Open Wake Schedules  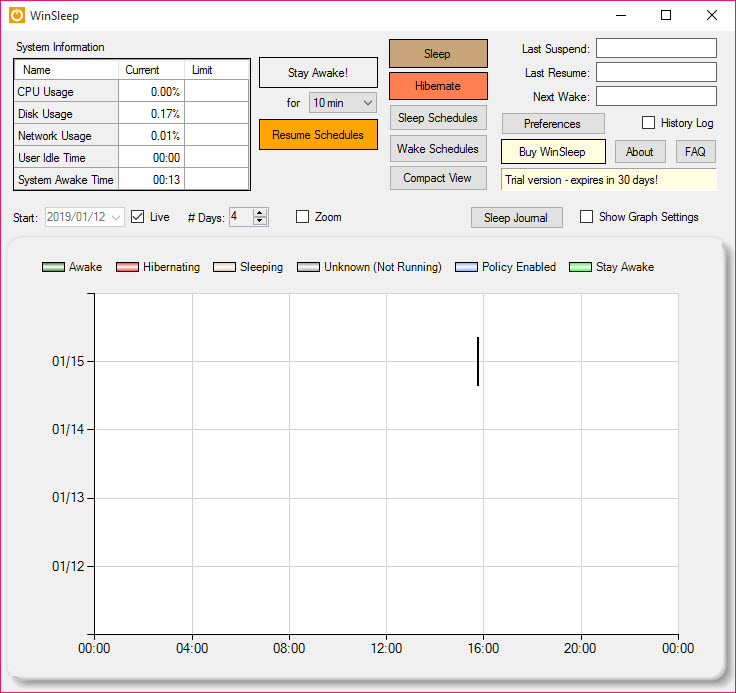tap(438, 149)
